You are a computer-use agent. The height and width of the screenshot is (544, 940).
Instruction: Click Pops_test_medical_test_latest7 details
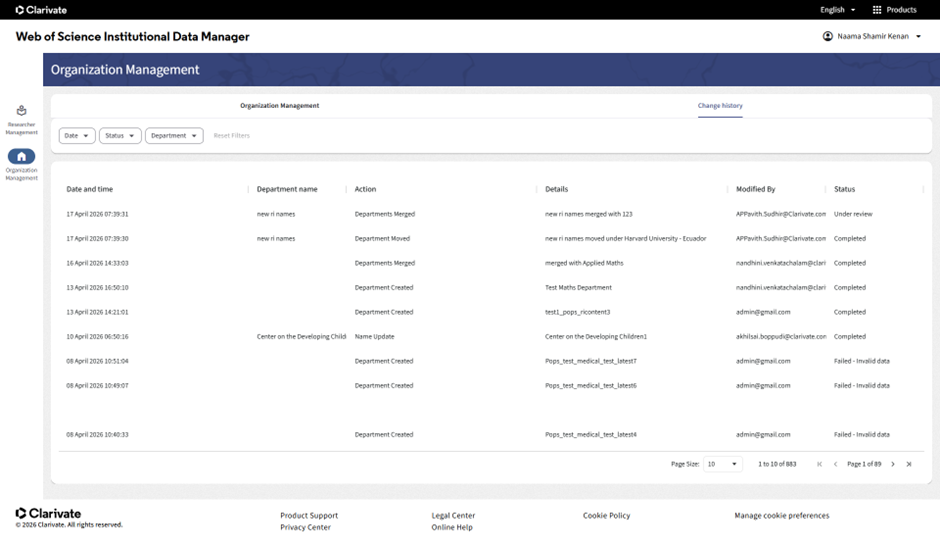[590, 362]
